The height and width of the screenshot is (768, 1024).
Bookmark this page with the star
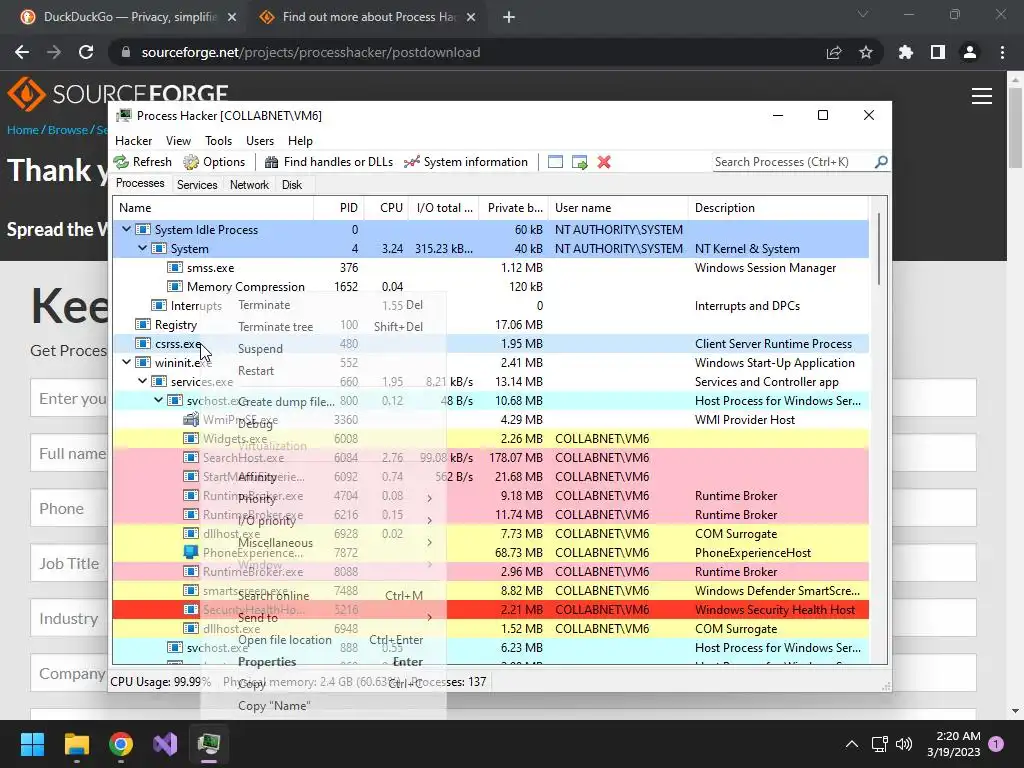coord(866,52)
